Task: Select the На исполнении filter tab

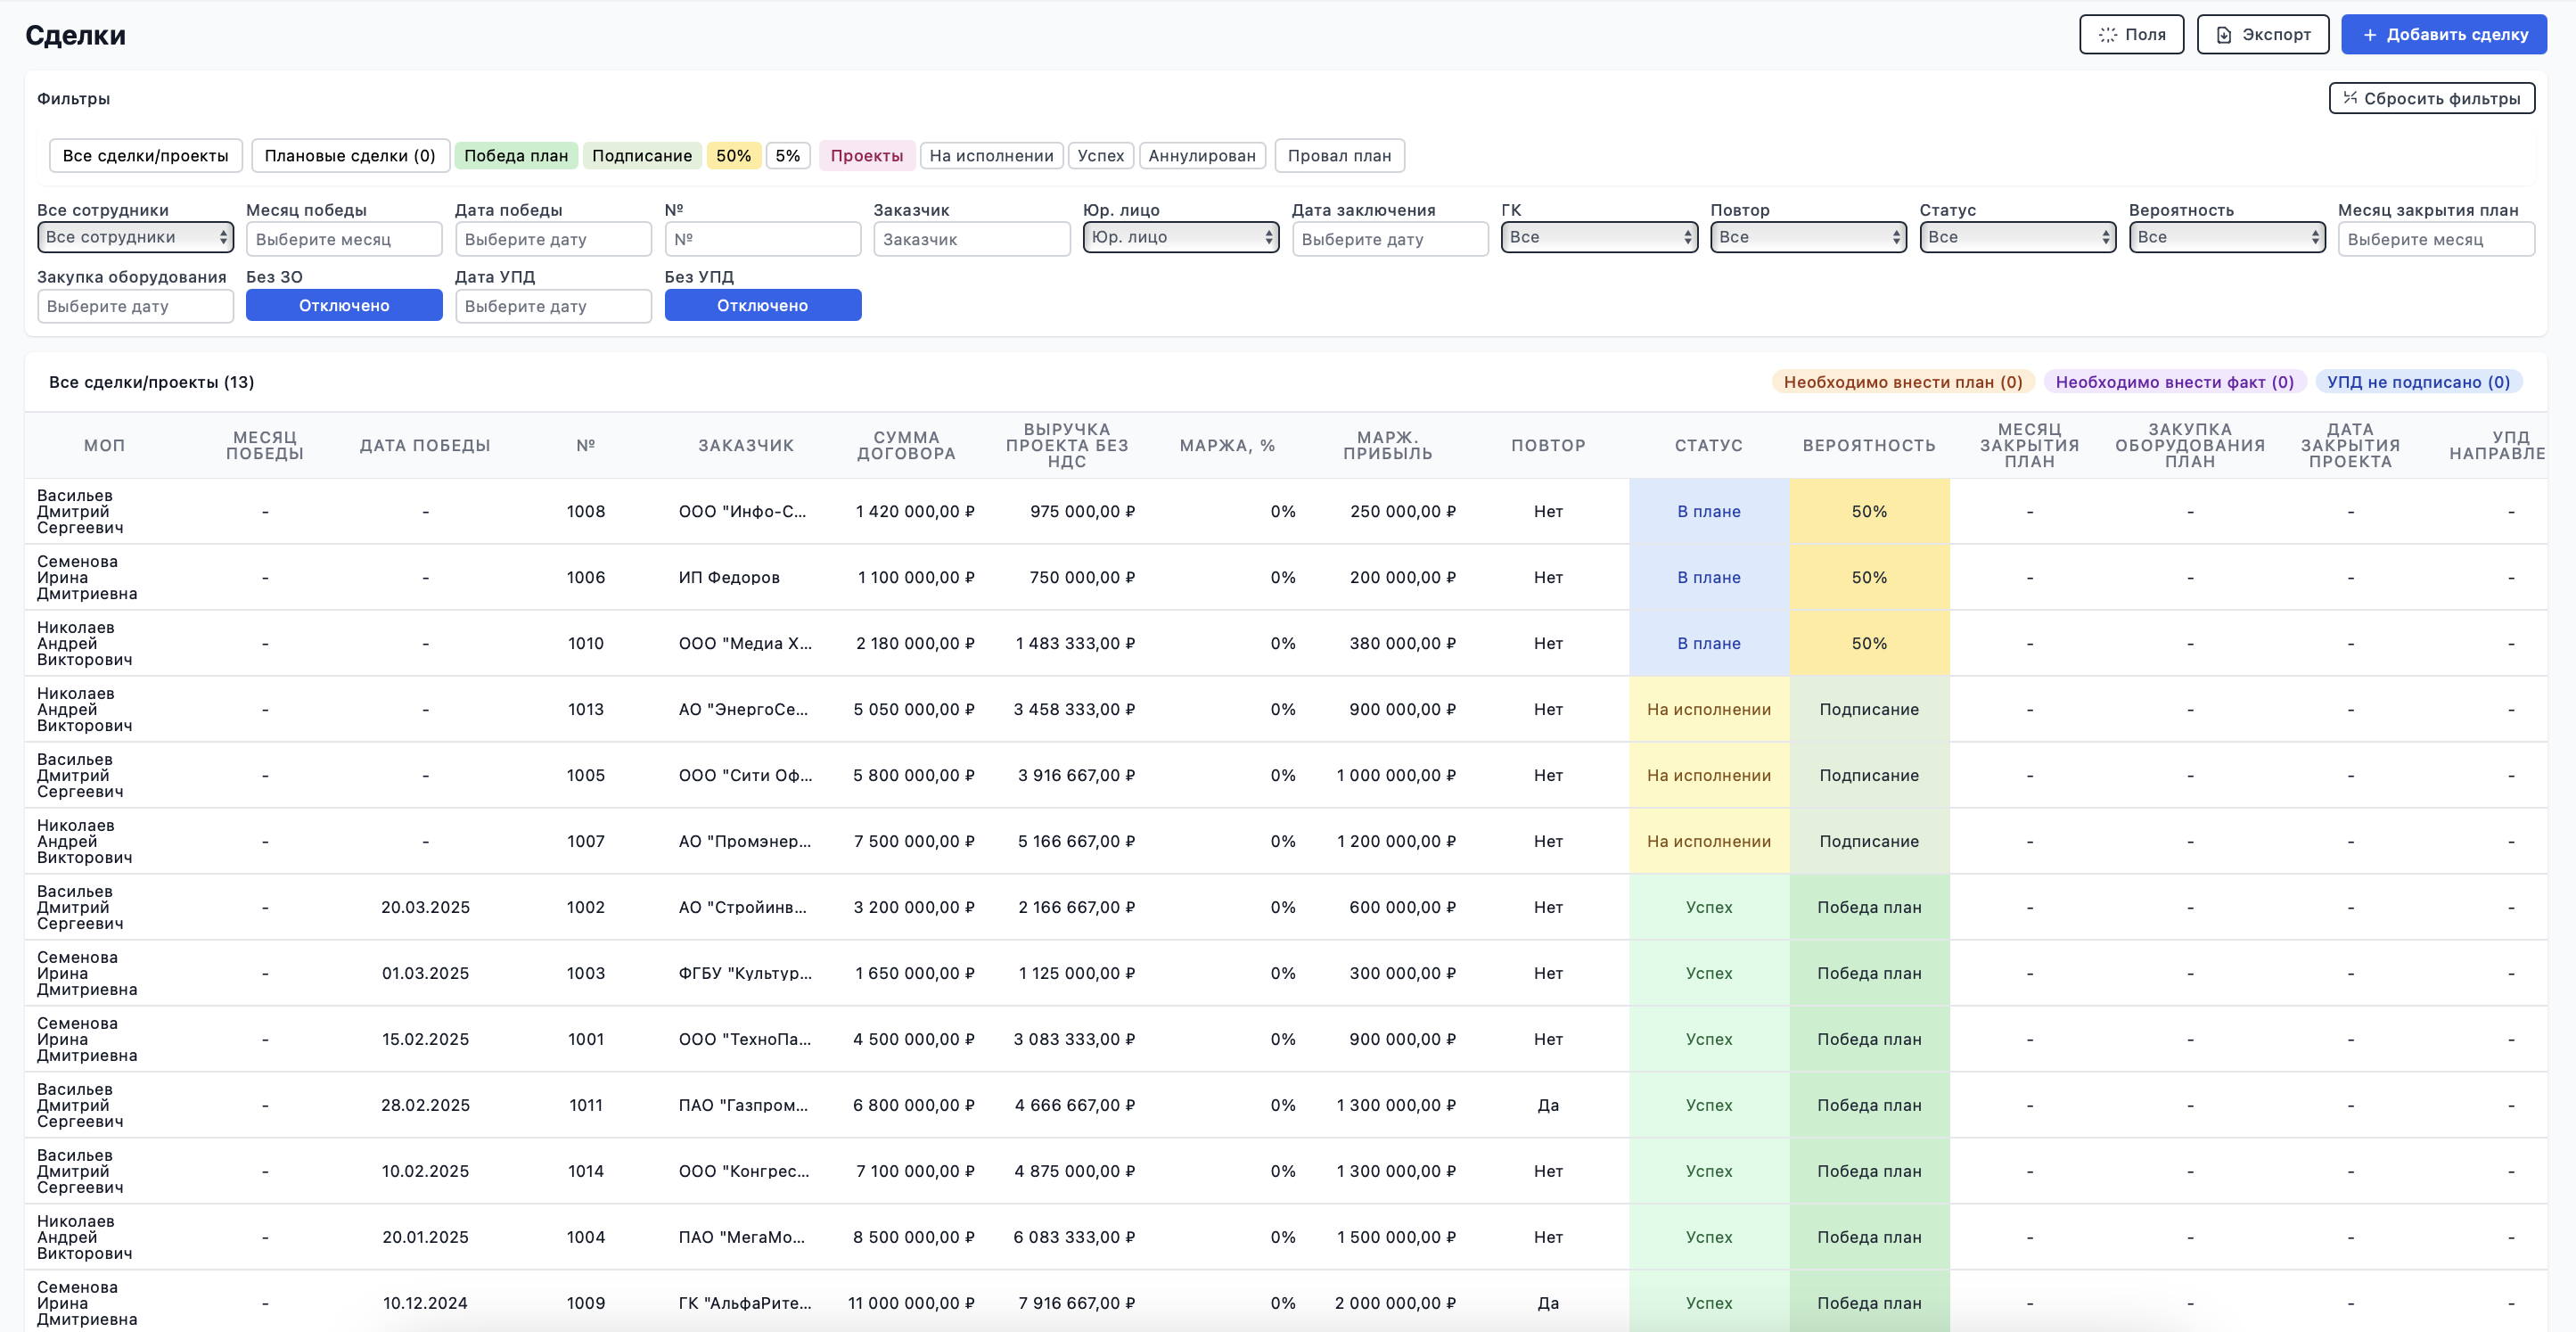Action: 991,155
